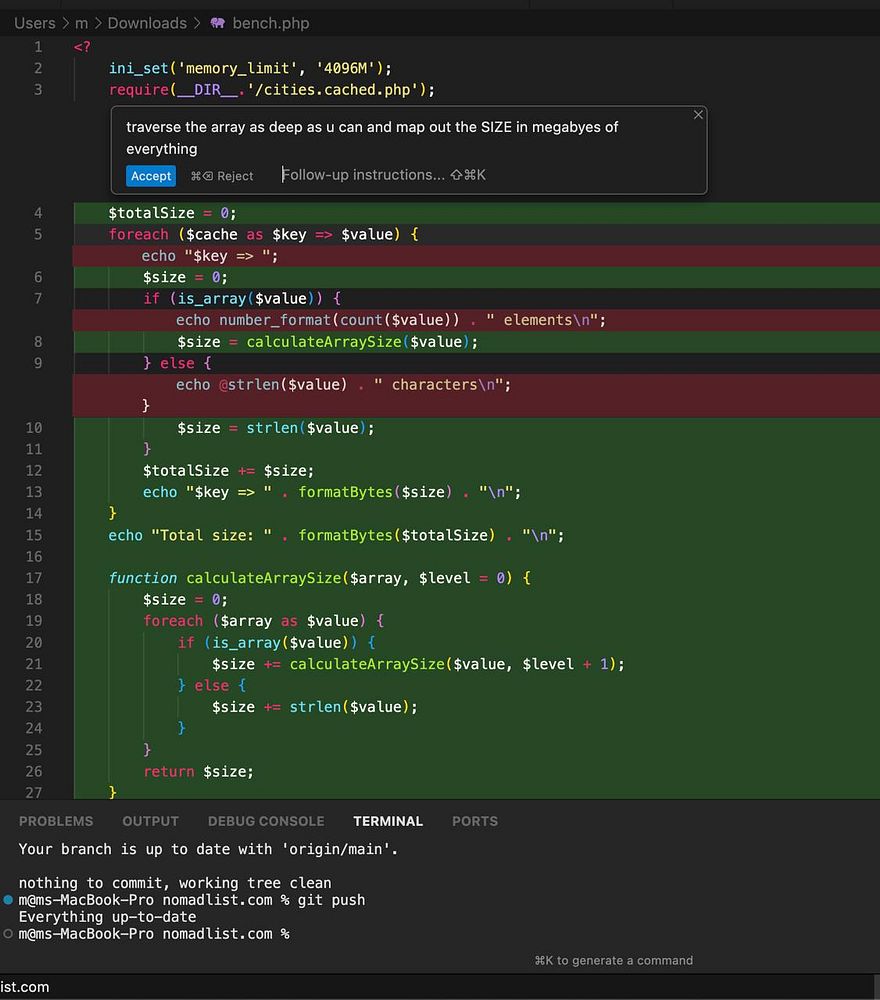The width and height of the screenshot is (880, 1000).
Task: Click the ini_set memory_limit line
Action: (x=250, y=68)
